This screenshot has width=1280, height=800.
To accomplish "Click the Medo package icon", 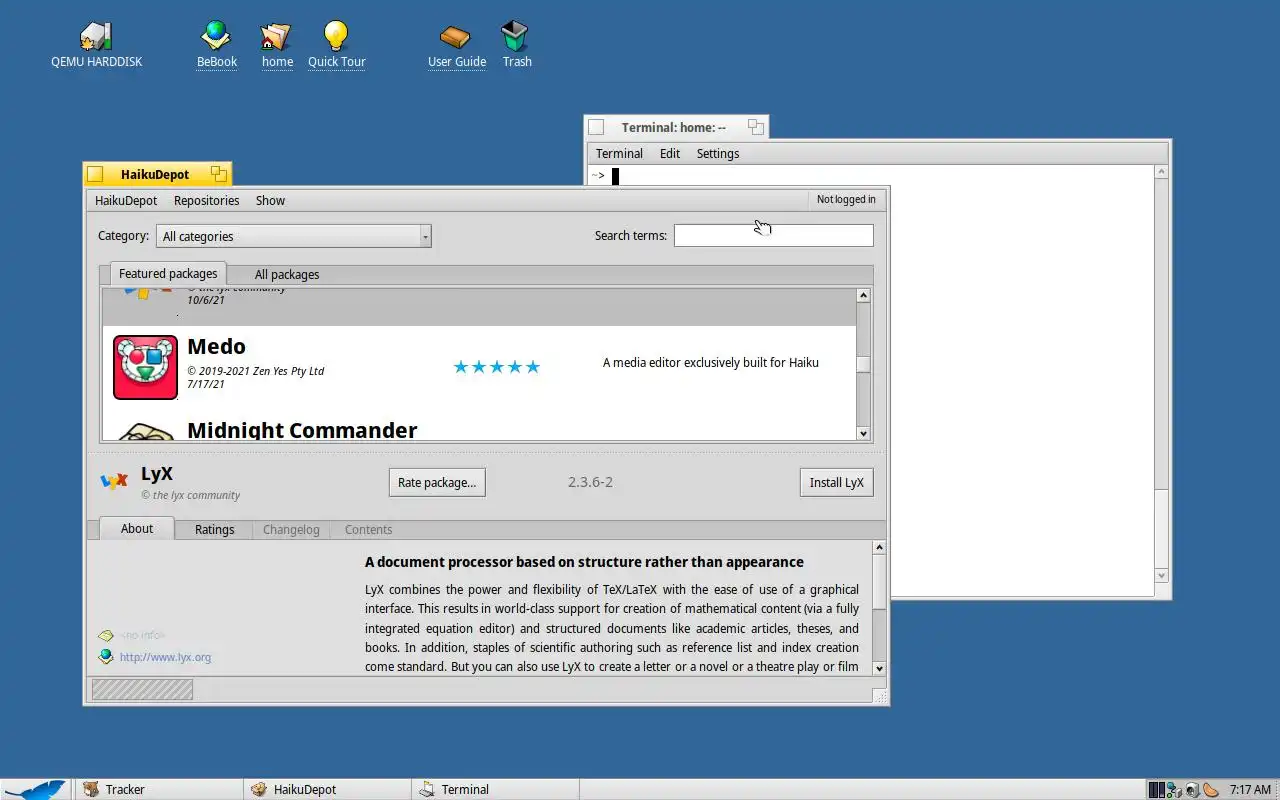I will pos(145,367).
